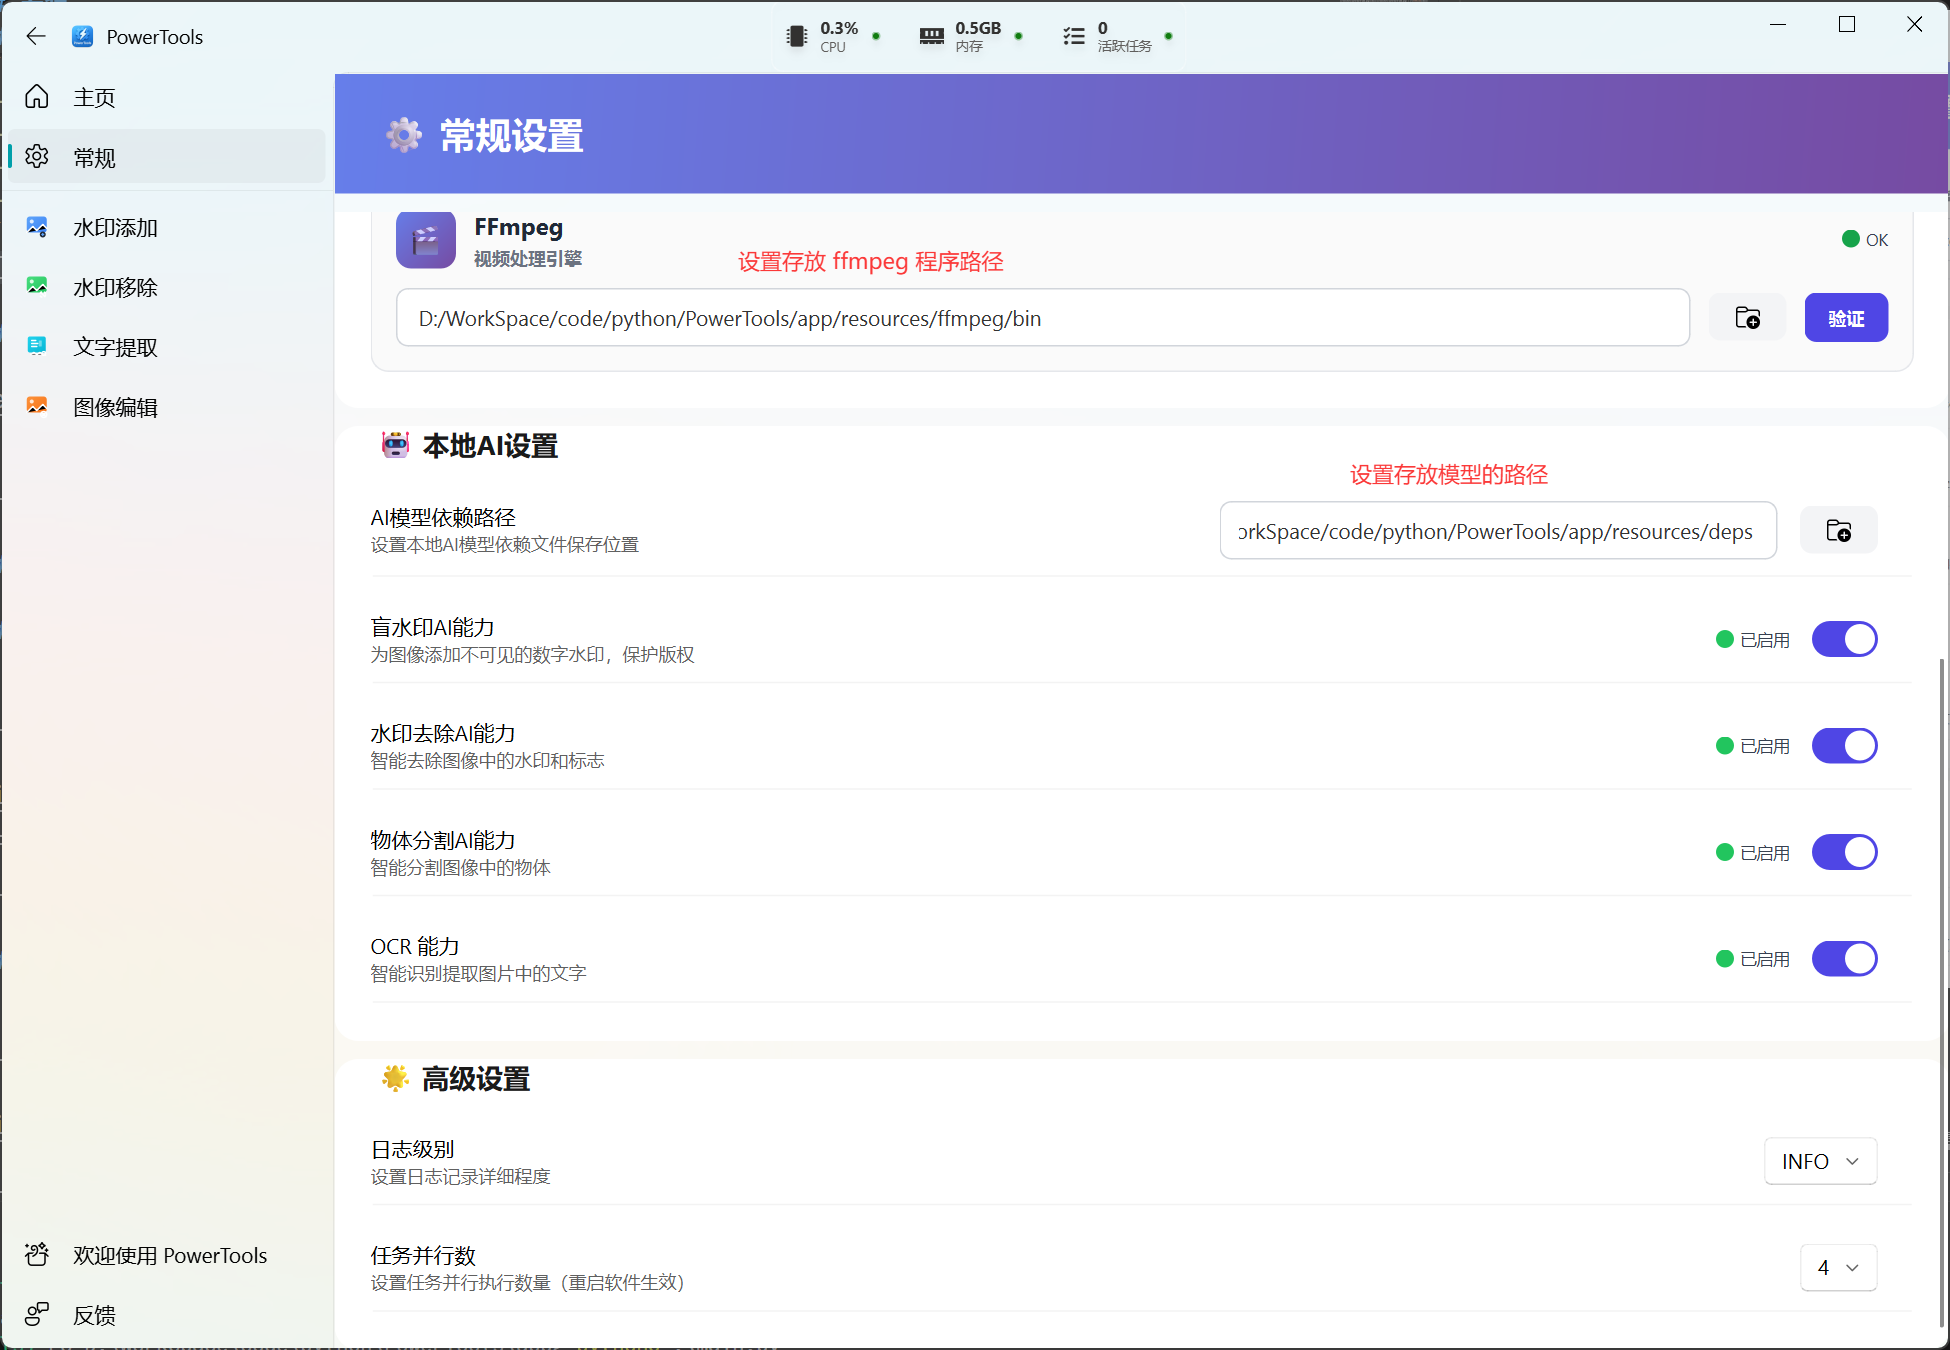
Task: Click the FFmpeg path input field
Action: pyautogui.click(x=1043, y=318)
